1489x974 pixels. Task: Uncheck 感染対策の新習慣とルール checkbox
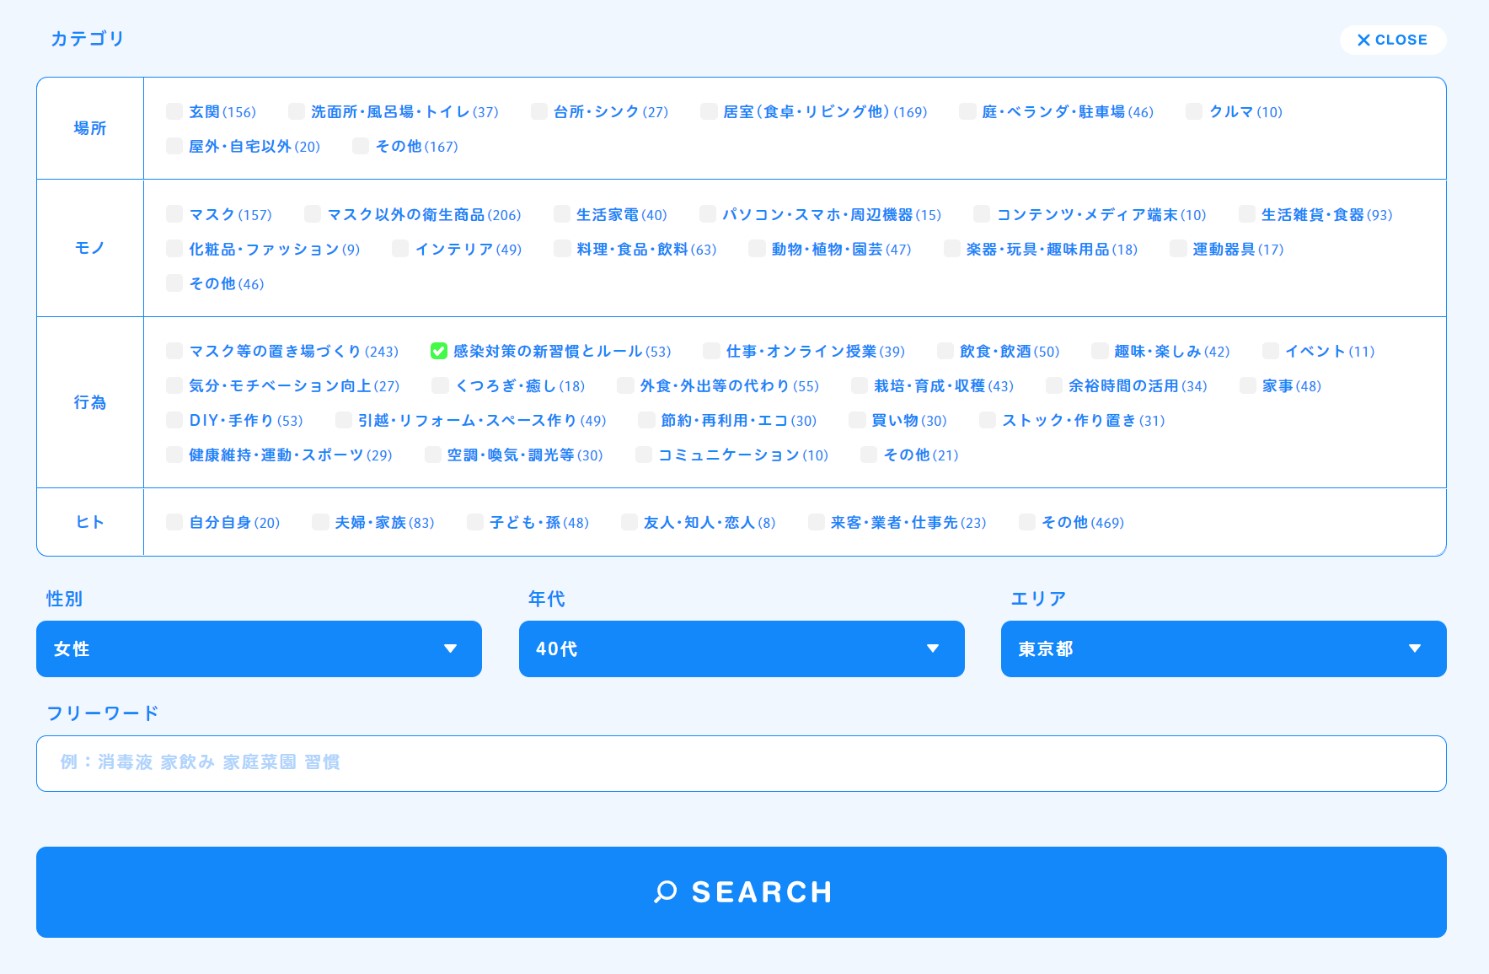[x=438, y=351]
